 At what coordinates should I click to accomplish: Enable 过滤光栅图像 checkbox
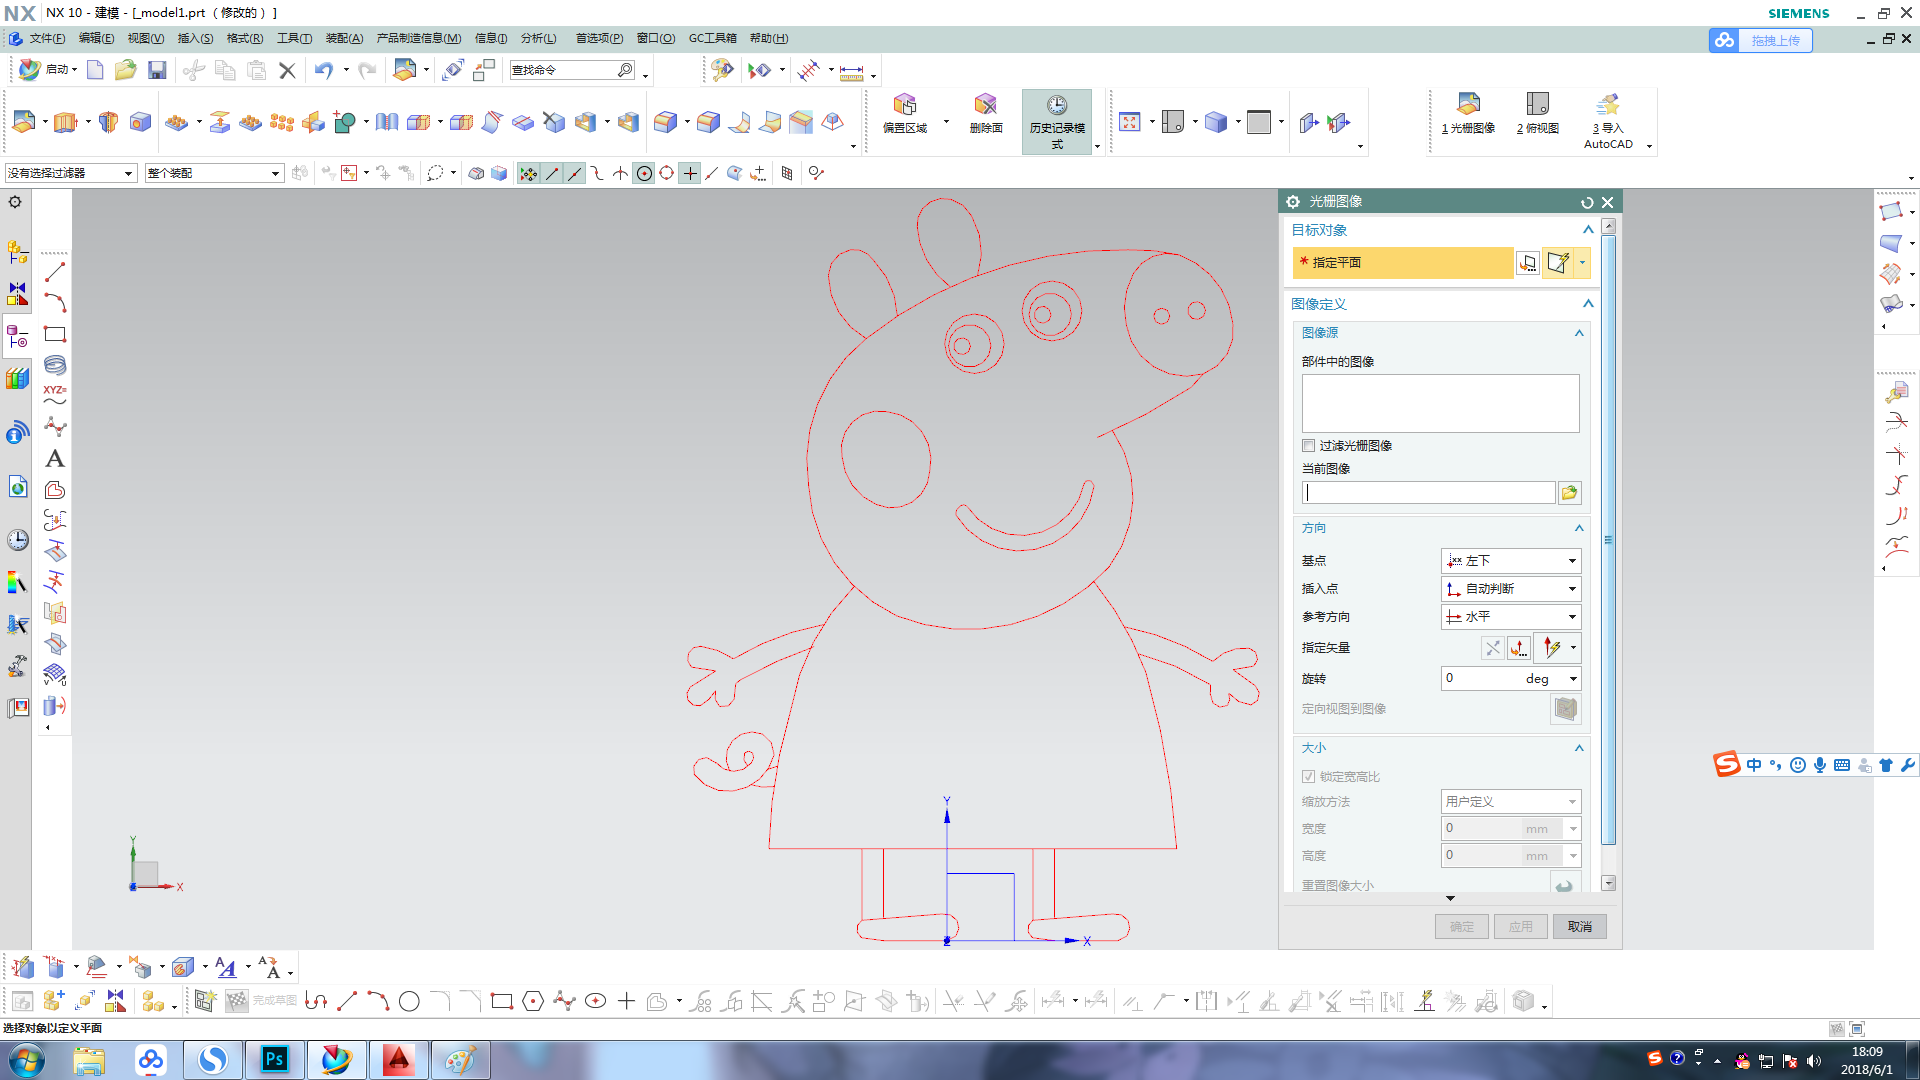click(1308, 446)
